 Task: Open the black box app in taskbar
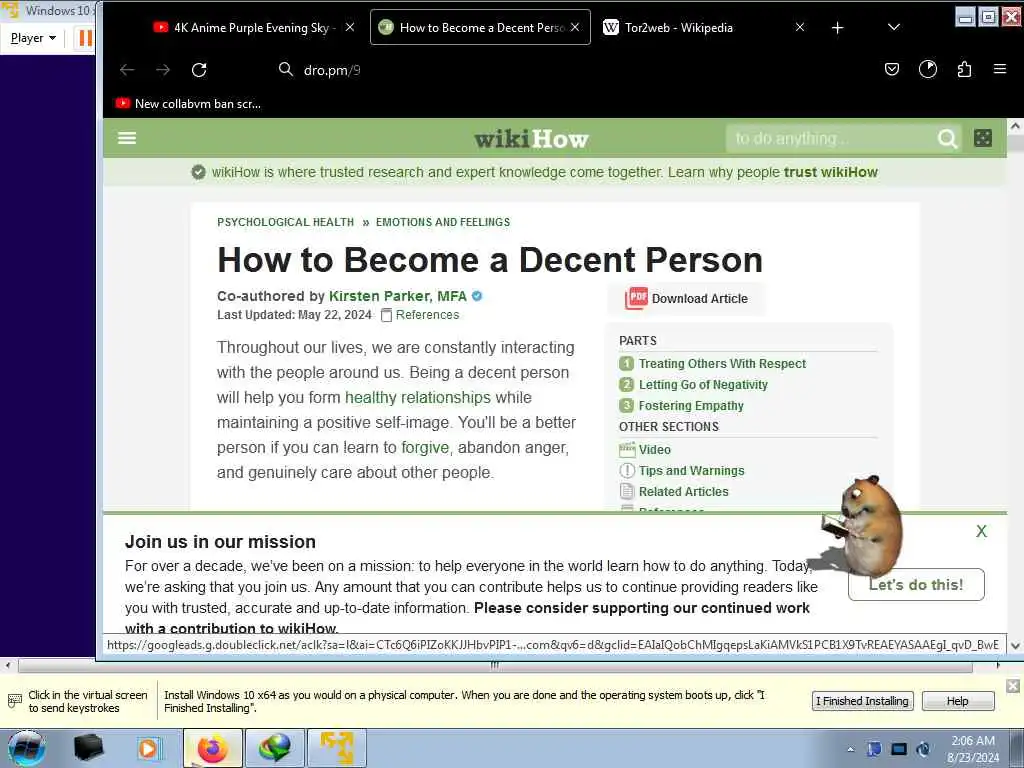tap(88, 748)
